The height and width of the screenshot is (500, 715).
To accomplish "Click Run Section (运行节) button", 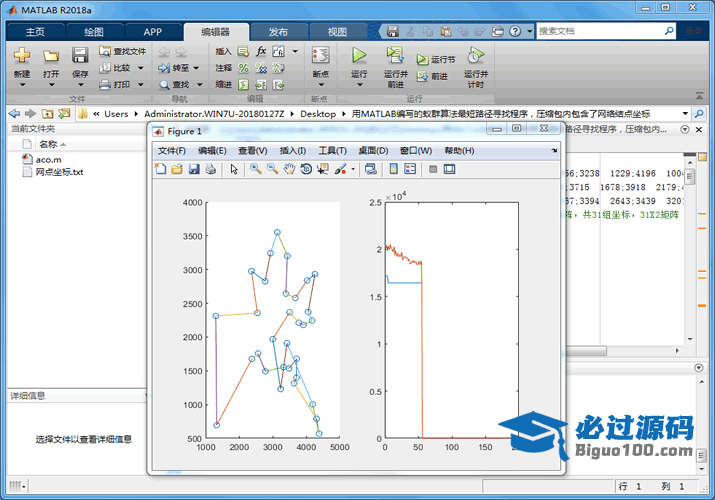I will point(436,60).
